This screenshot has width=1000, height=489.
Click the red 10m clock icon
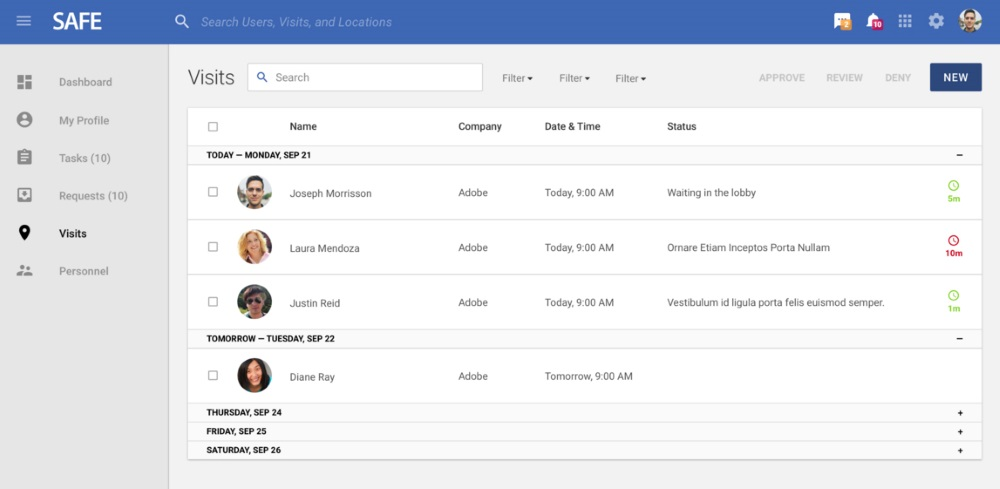(953, 241)
